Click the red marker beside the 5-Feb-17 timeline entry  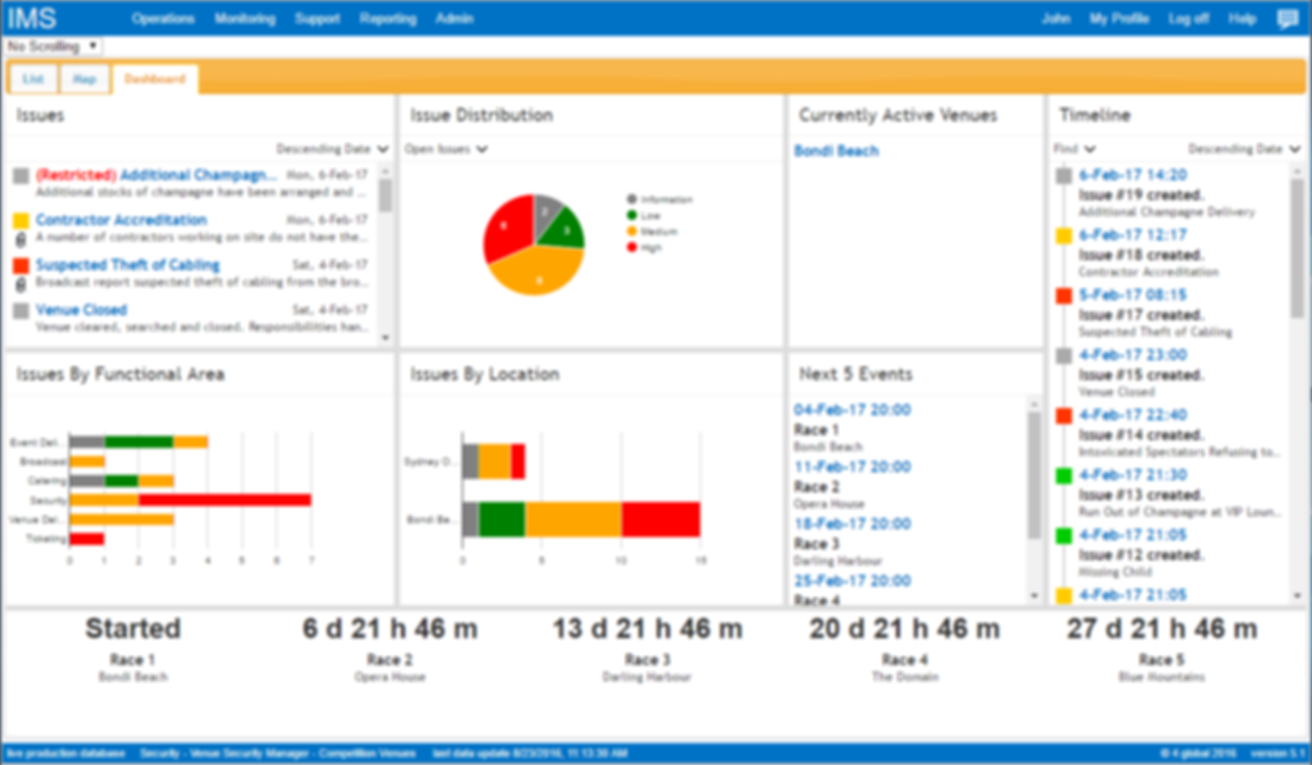tap(1064, 294)
